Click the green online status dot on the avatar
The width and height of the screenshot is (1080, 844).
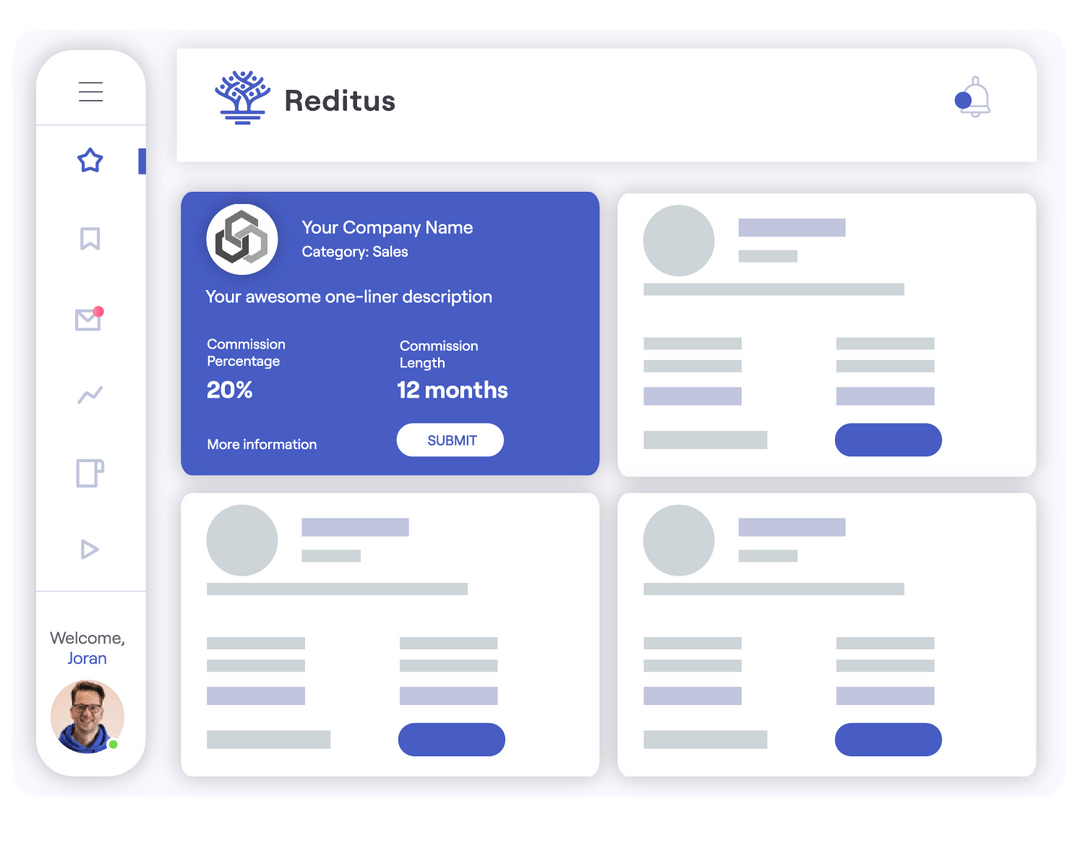114,743
